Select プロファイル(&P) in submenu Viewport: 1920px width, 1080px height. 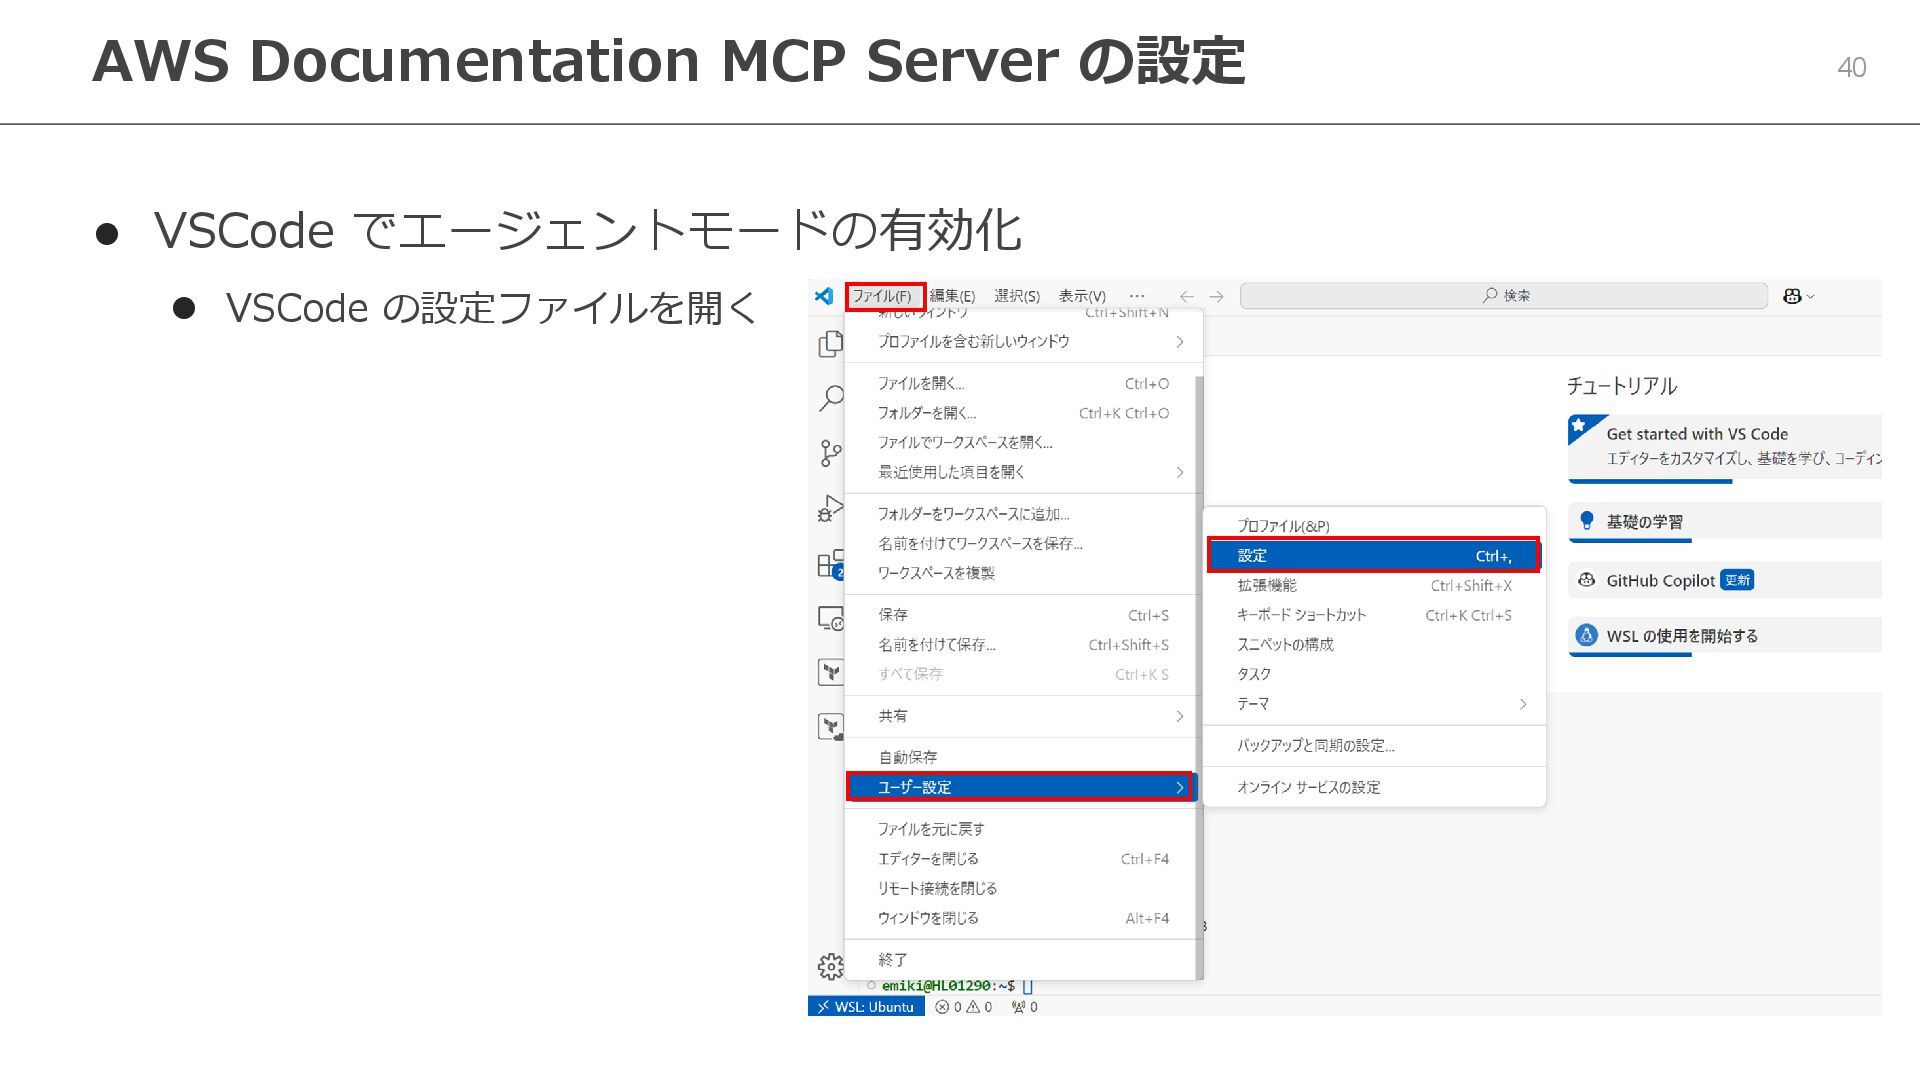(1374, 526)
